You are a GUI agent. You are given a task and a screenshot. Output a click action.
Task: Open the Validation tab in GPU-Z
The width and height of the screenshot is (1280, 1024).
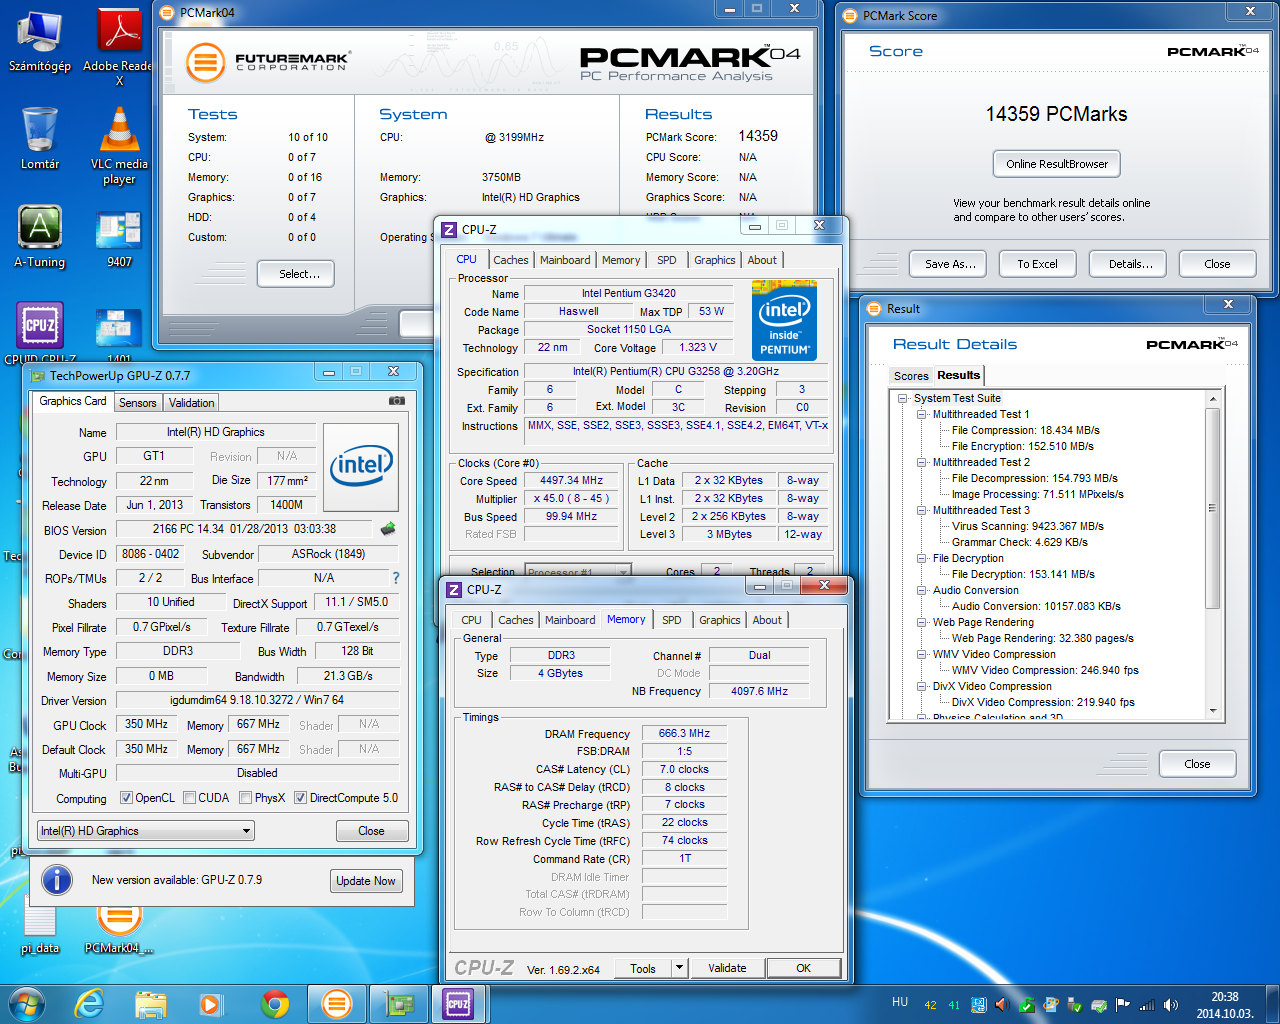(x=191, y=403)
